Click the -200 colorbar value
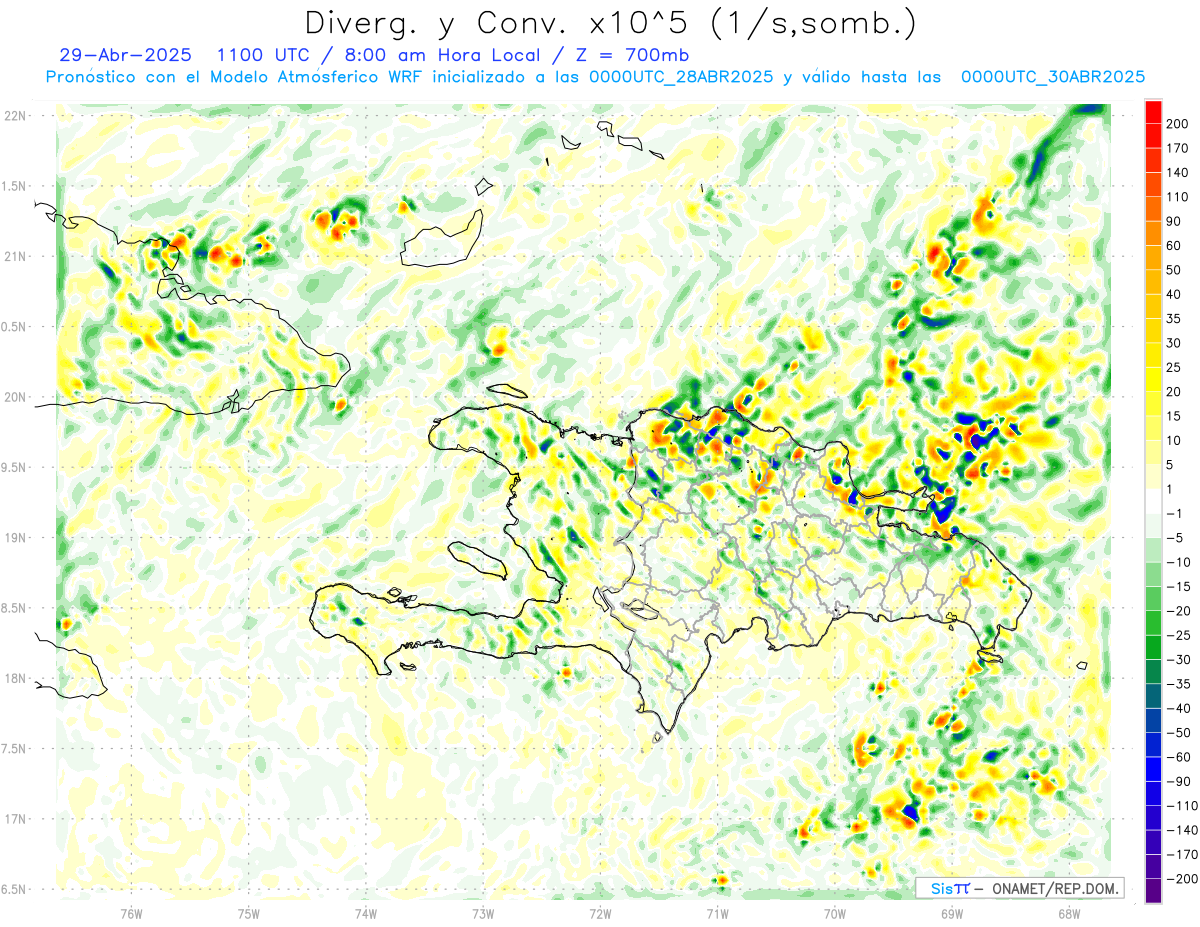1200x927 pixels. [1184, 880]
